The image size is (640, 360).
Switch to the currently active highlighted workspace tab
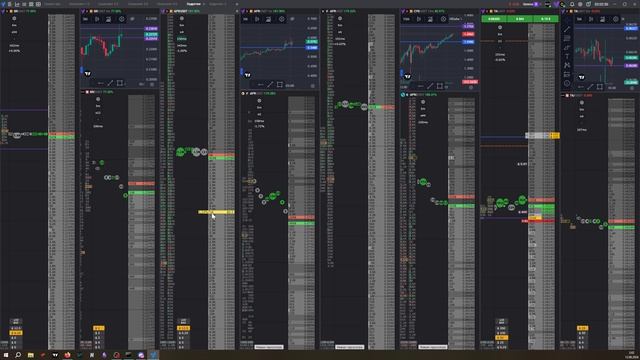point(193,4)
